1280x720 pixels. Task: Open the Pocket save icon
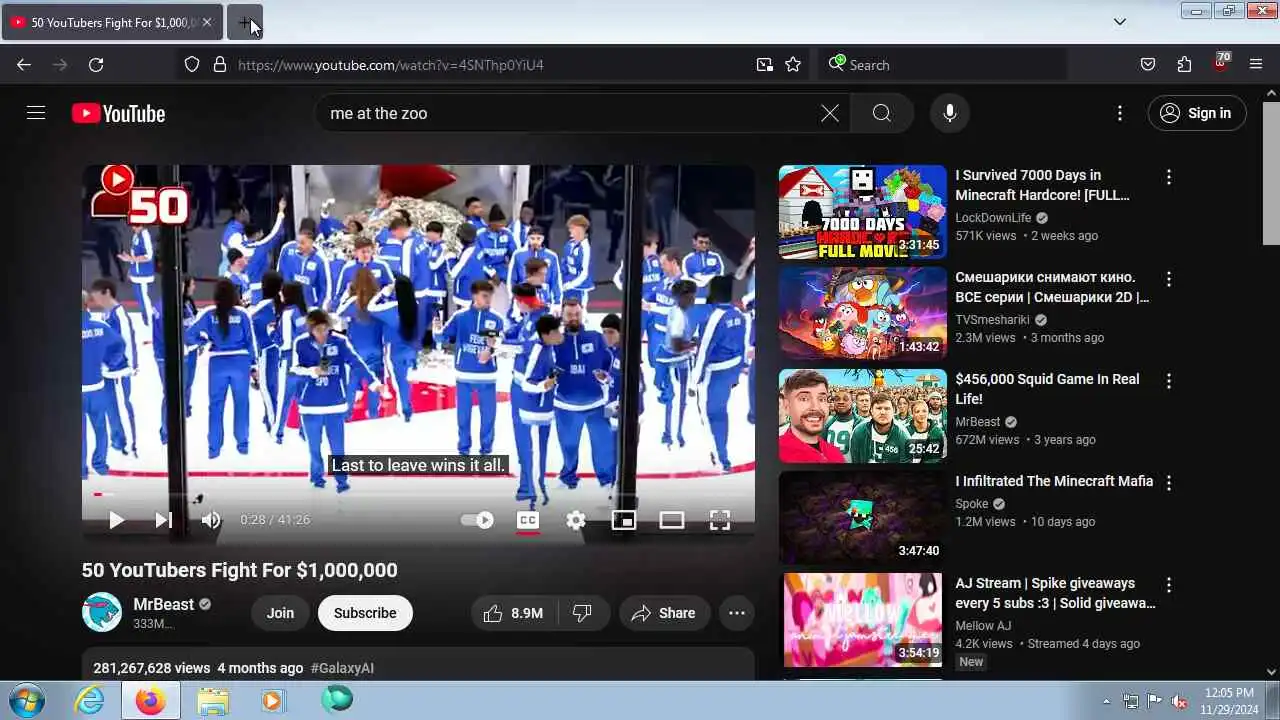[x=1148, y=65]
